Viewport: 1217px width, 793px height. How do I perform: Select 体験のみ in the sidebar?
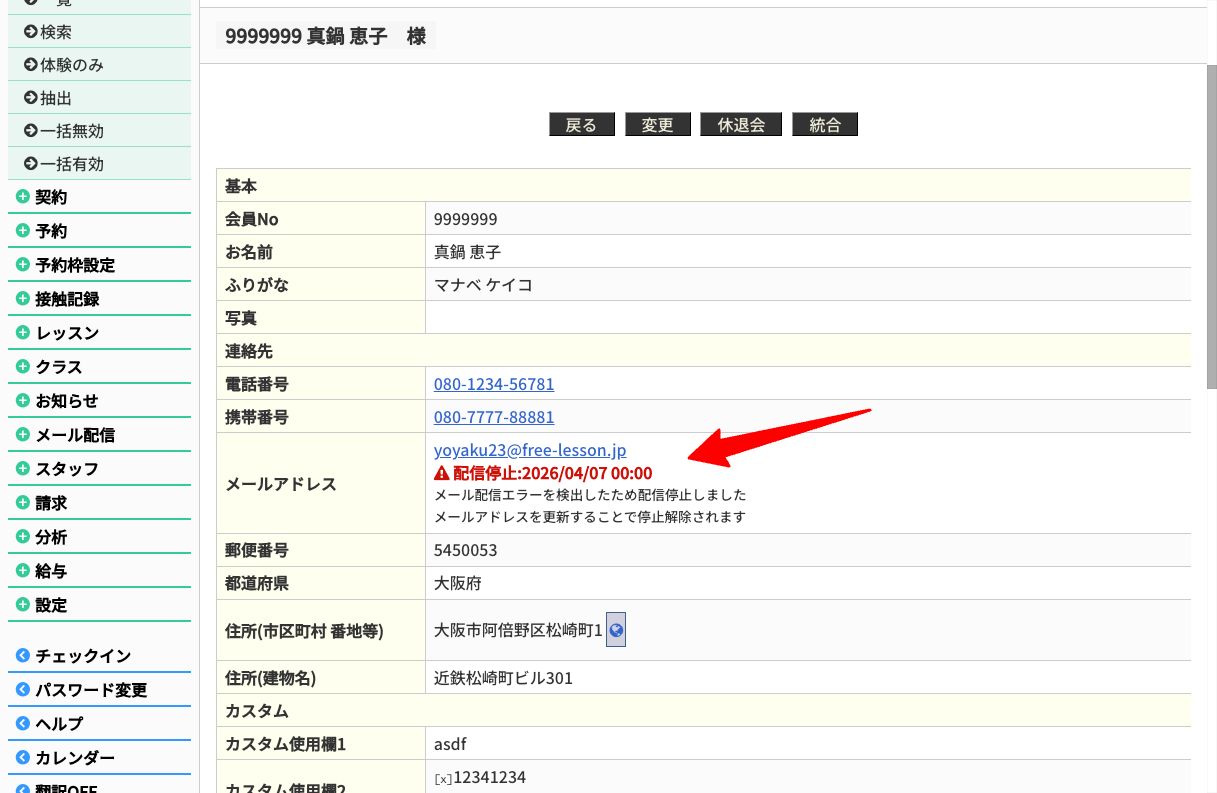[71, 65]
